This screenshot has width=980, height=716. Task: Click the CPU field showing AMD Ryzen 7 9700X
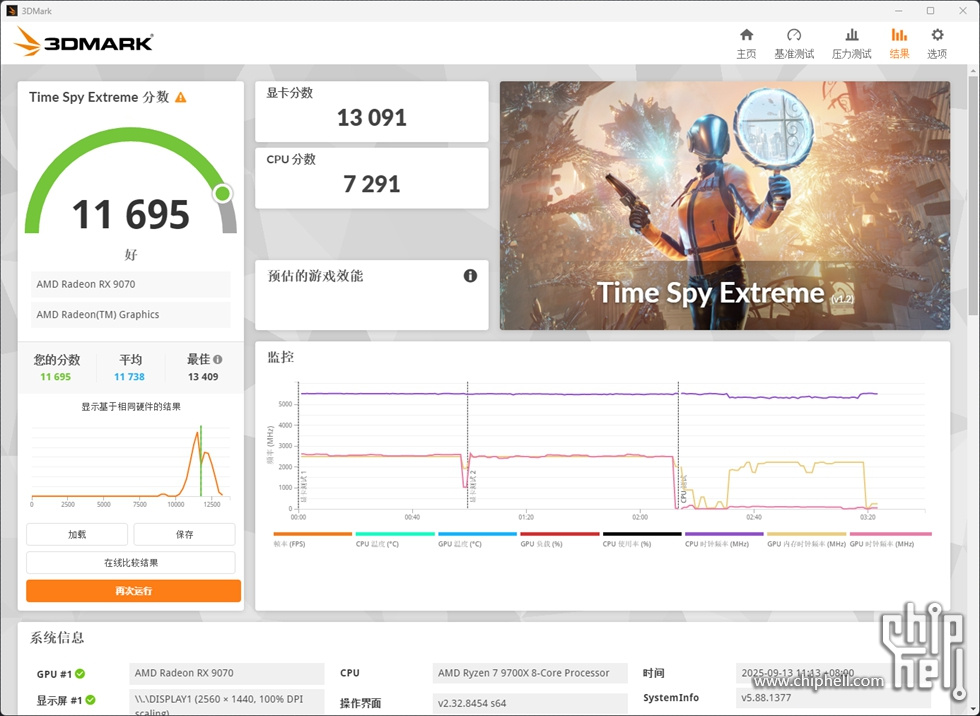click(x=530, y=674)
